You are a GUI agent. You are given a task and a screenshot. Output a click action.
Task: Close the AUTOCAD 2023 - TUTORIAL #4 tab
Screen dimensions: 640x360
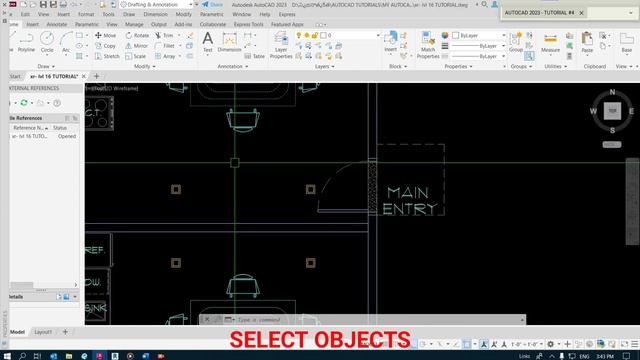tap(581, 13)
